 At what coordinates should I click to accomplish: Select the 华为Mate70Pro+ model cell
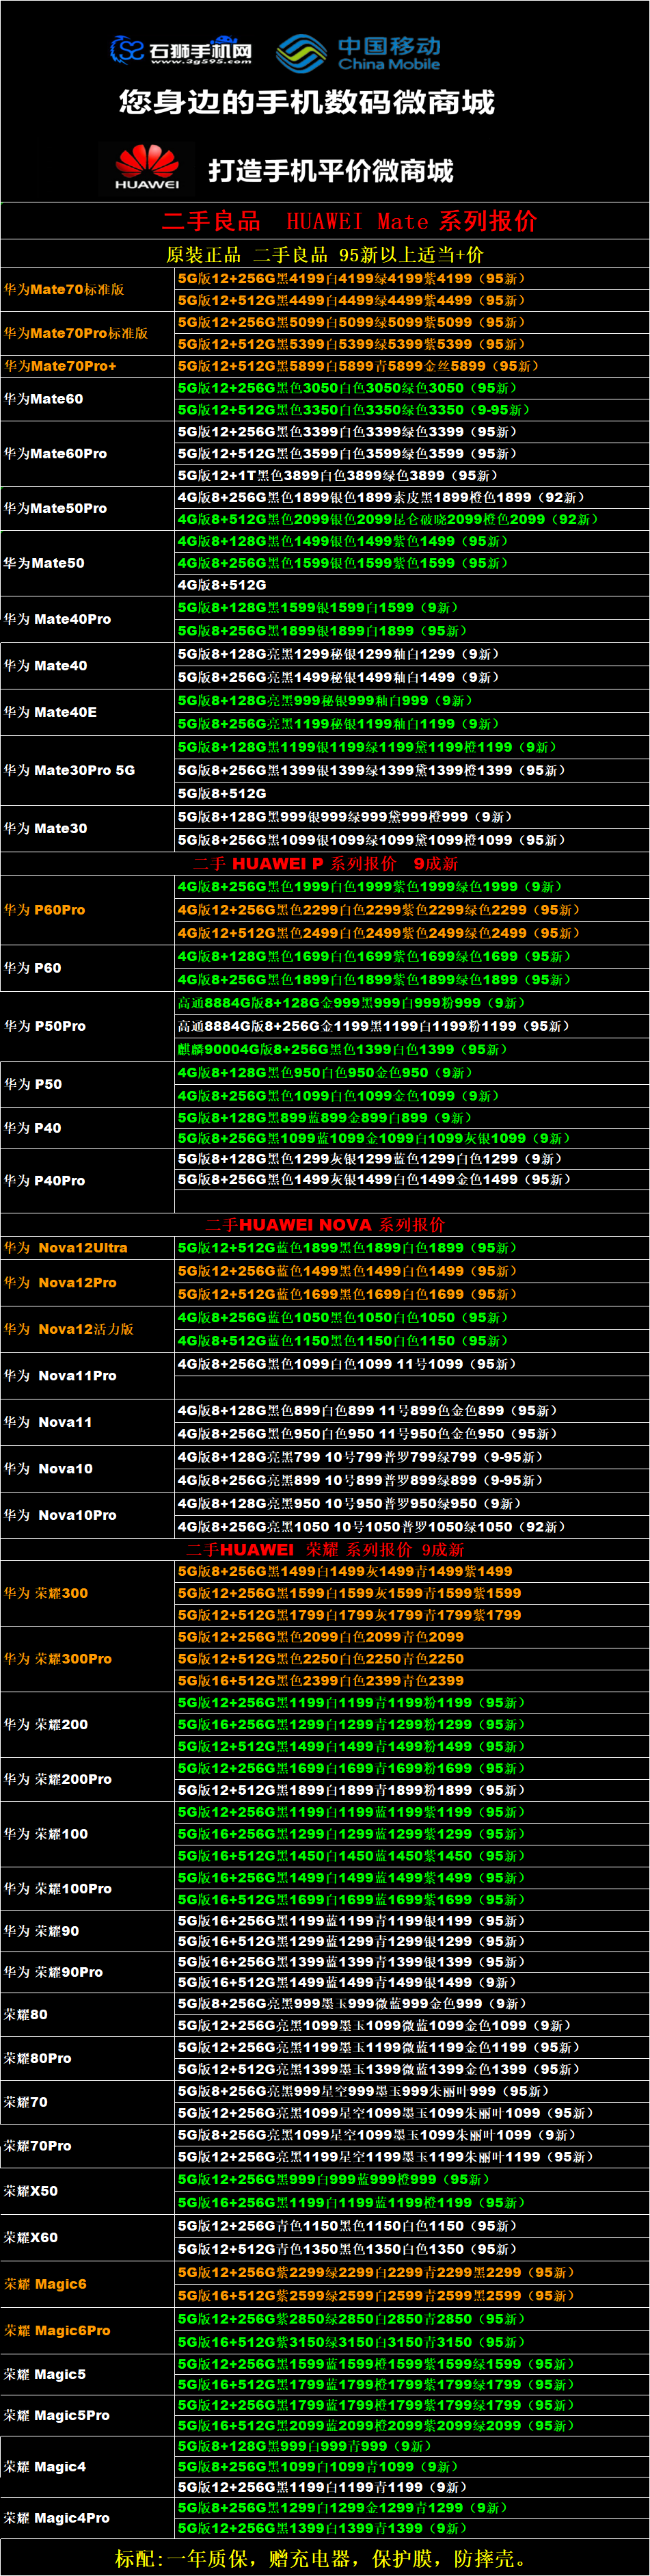87,366
